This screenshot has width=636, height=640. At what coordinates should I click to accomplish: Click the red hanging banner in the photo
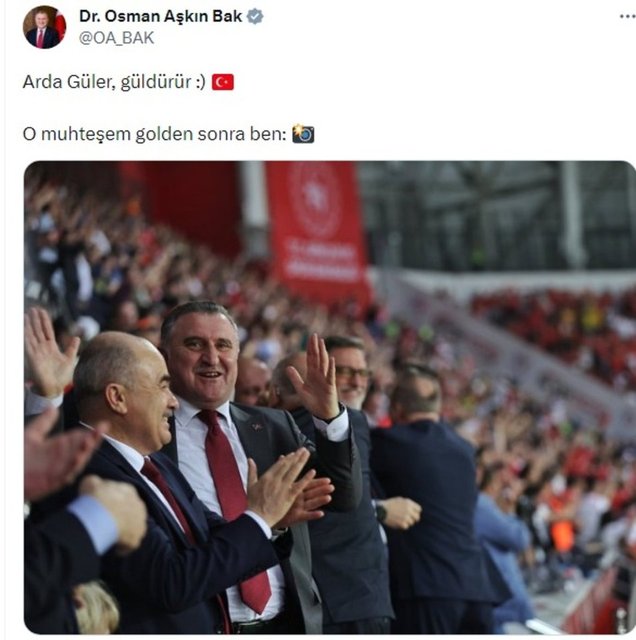[x=317, y=229]
